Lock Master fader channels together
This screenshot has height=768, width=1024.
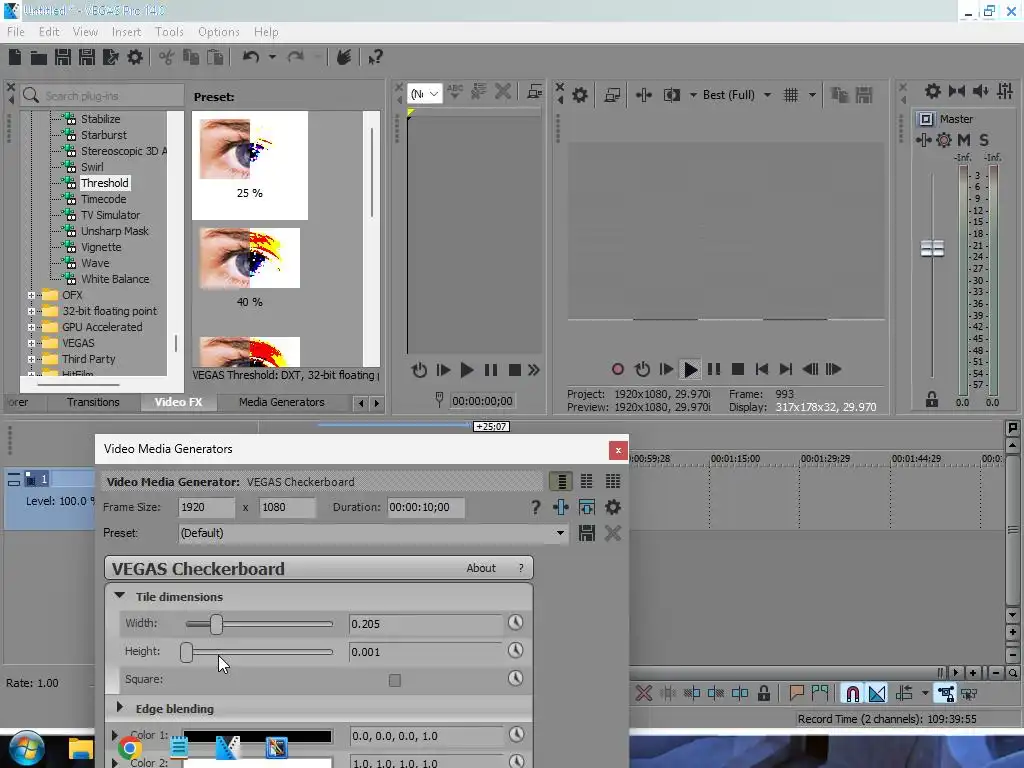932,400
